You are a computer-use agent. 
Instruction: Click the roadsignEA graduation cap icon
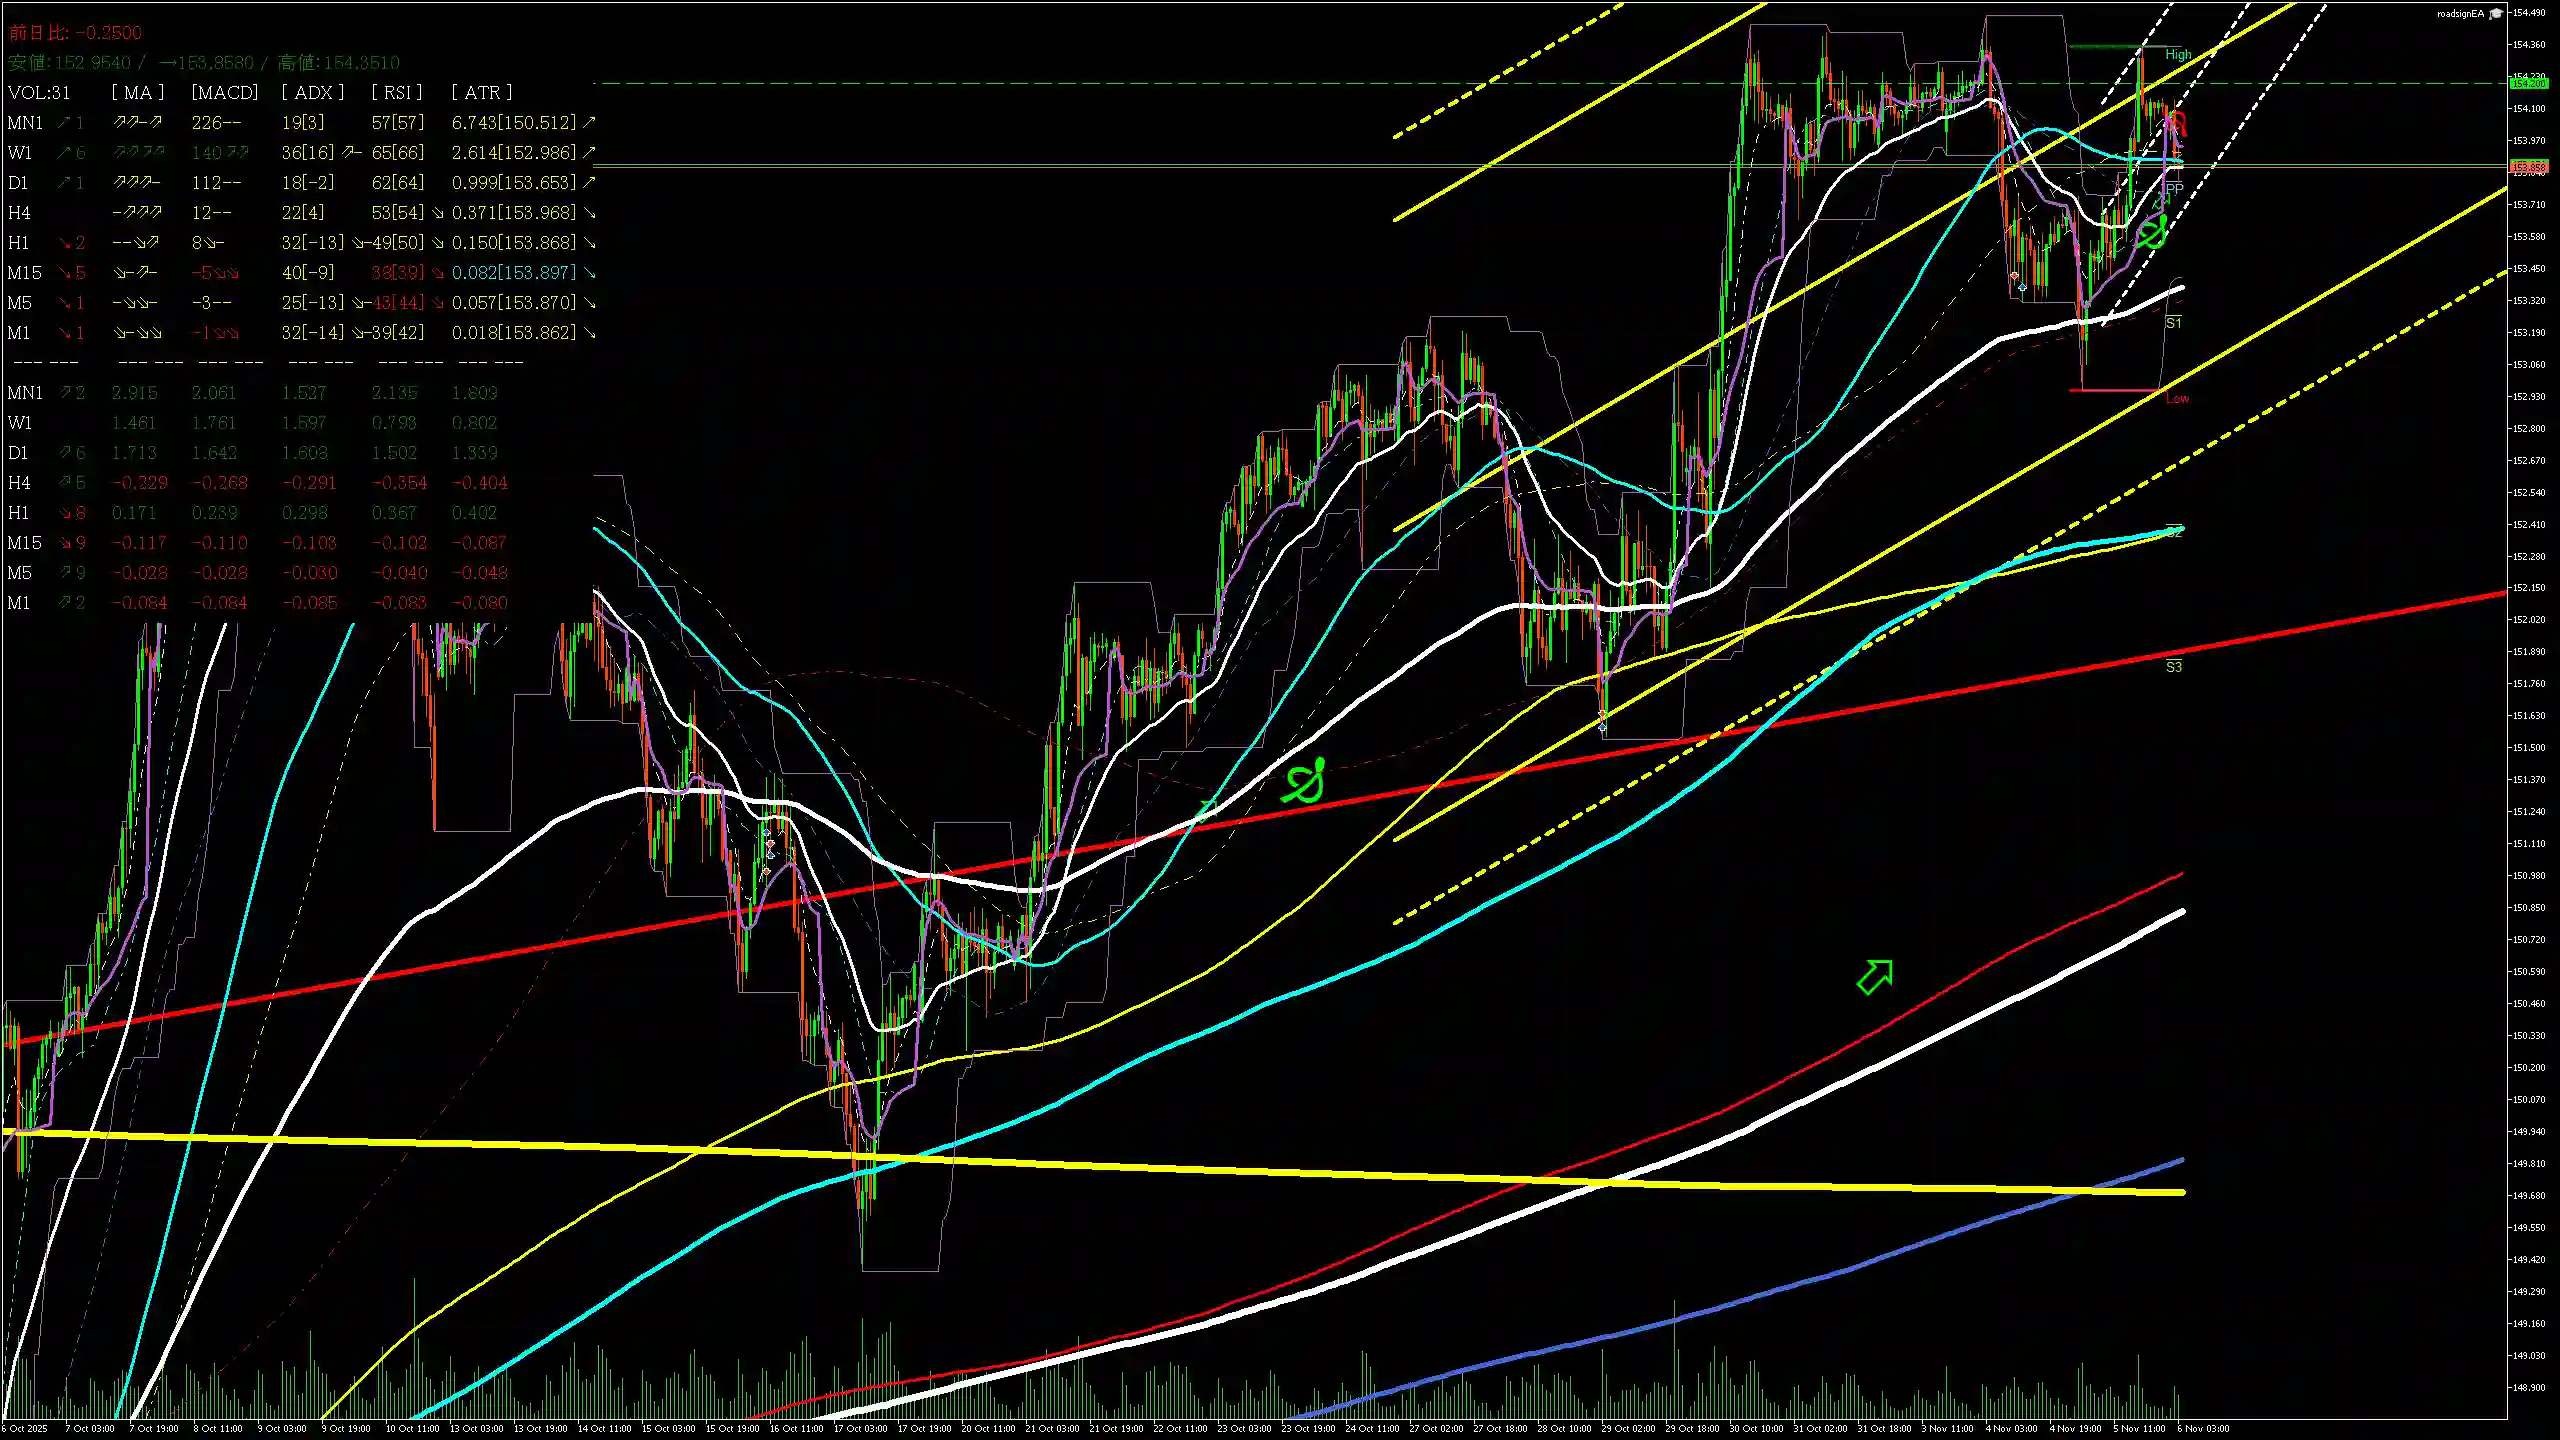coord(2496,14)
